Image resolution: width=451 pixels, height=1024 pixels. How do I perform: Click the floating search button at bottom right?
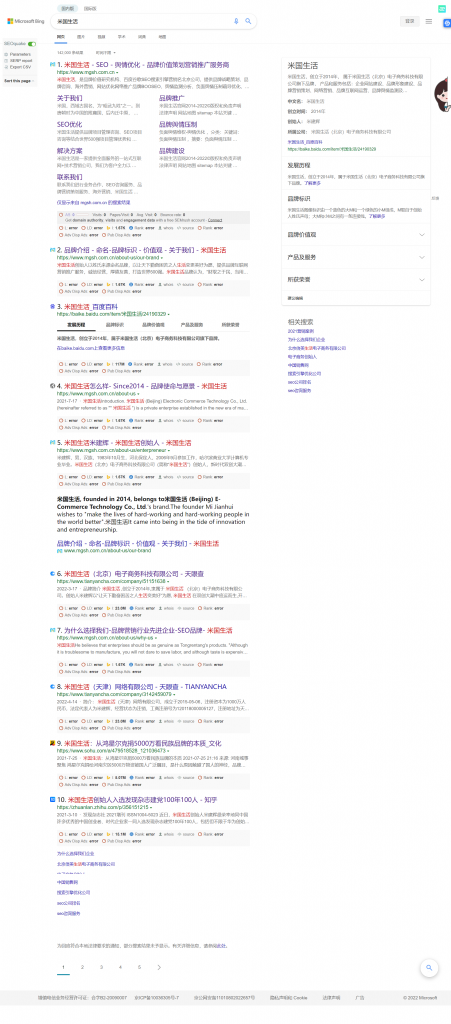[x=429, y=967]
